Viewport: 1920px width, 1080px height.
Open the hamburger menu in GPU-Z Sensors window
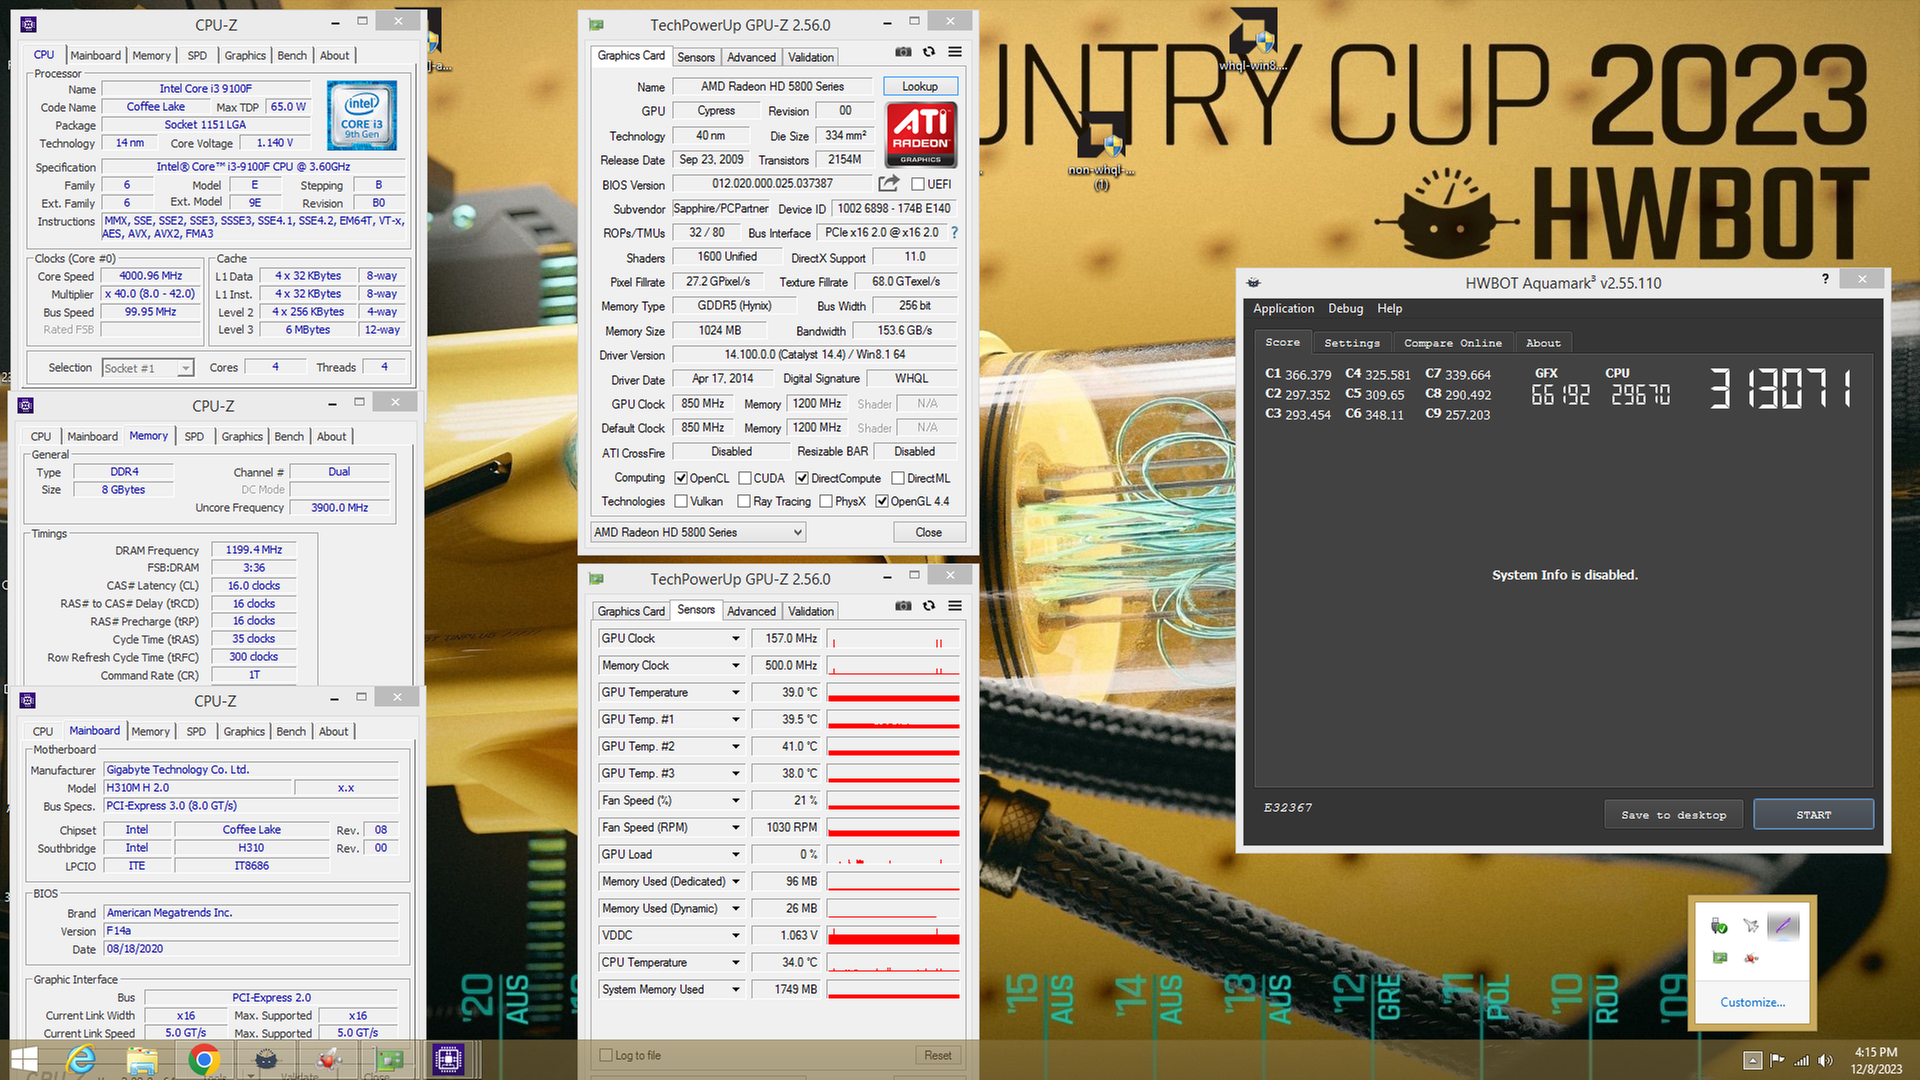tap(955, 606)
